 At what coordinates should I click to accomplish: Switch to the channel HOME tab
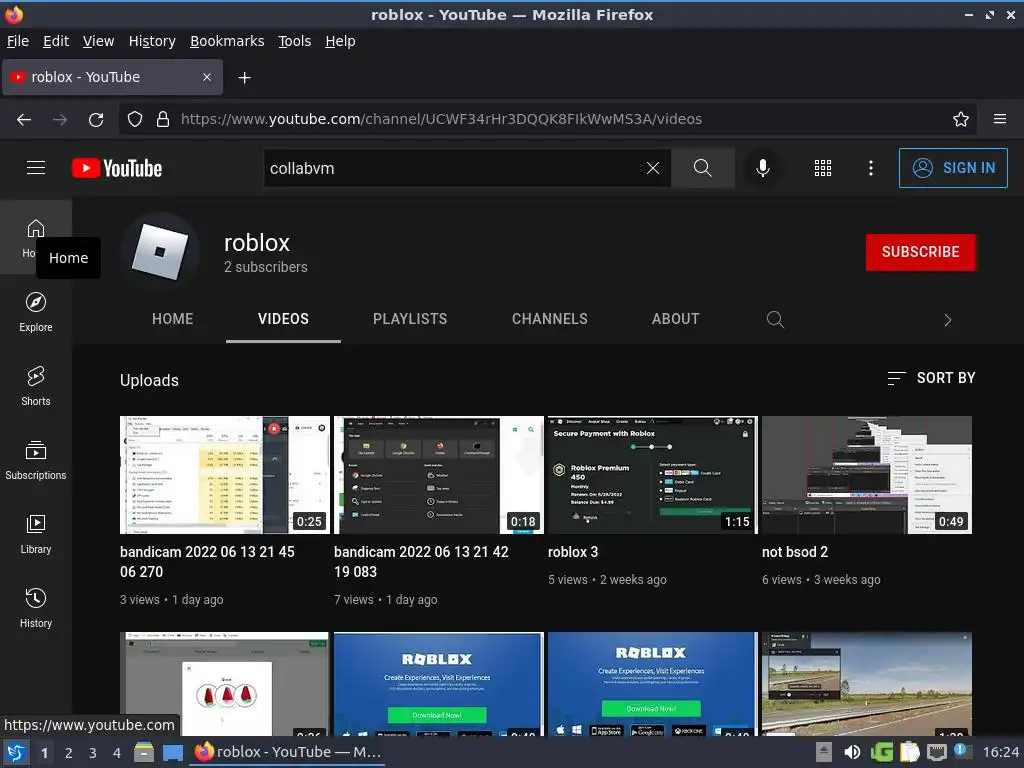(172, 319)
